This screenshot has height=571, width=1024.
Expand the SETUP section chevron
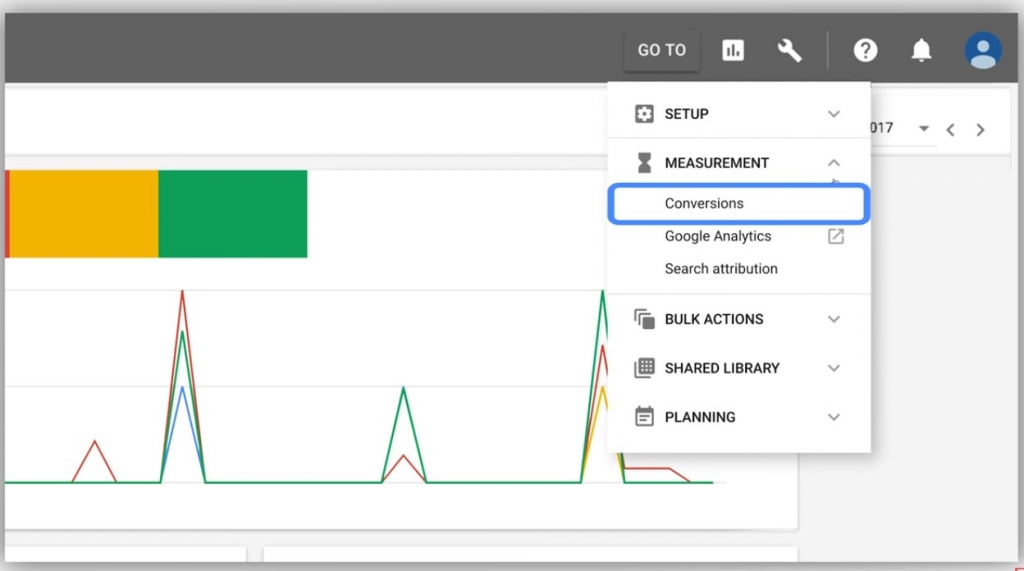[834, 114]
